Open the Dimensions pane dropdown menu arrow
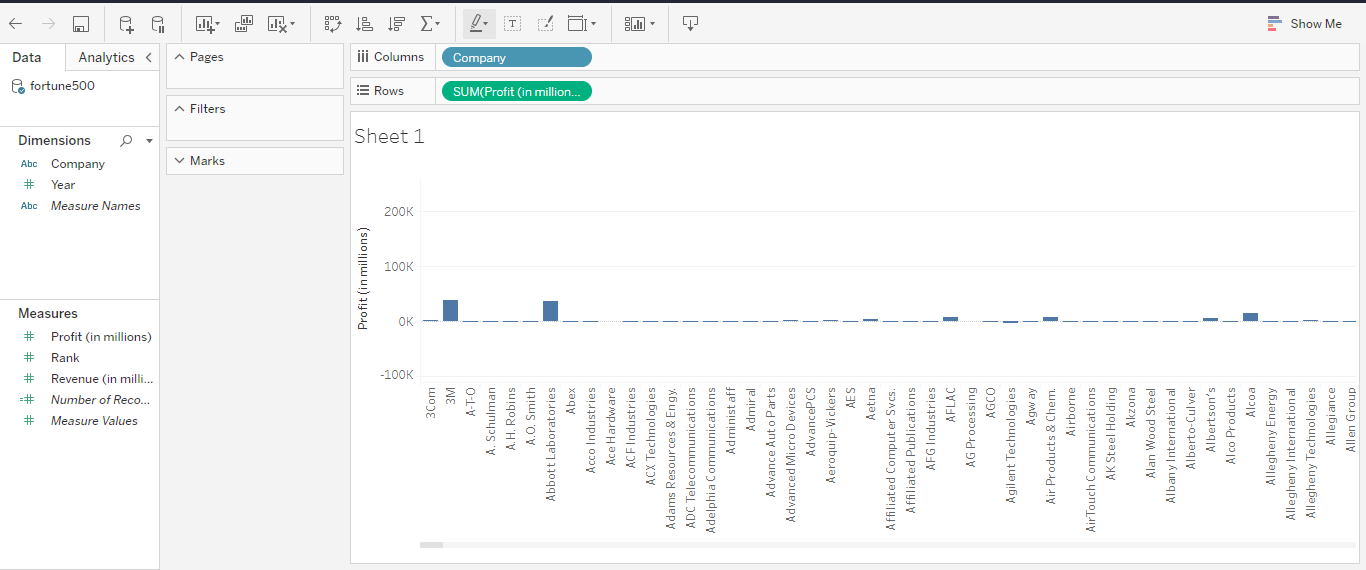The height and width of the screenshot is (570, 1366). point(149,141)
